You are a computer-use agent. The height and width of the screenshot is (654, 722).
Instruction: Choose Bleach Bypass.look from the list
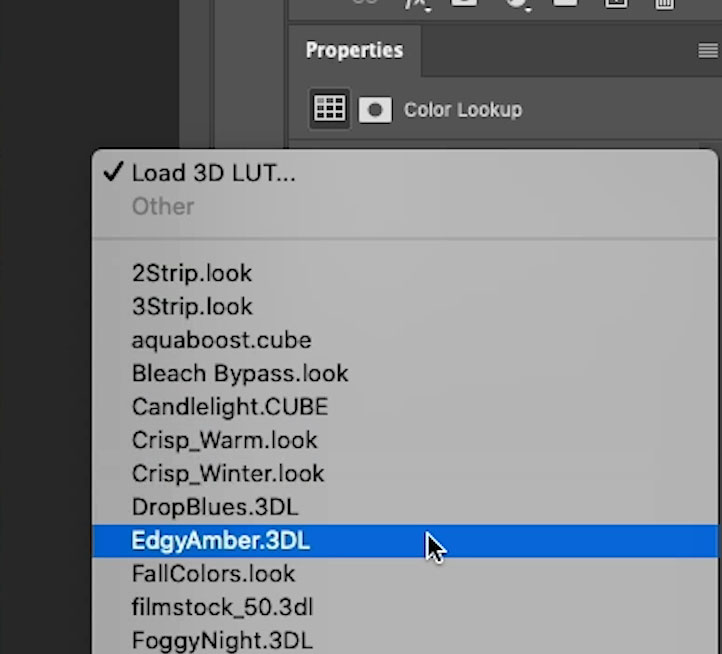coord(240,374)
